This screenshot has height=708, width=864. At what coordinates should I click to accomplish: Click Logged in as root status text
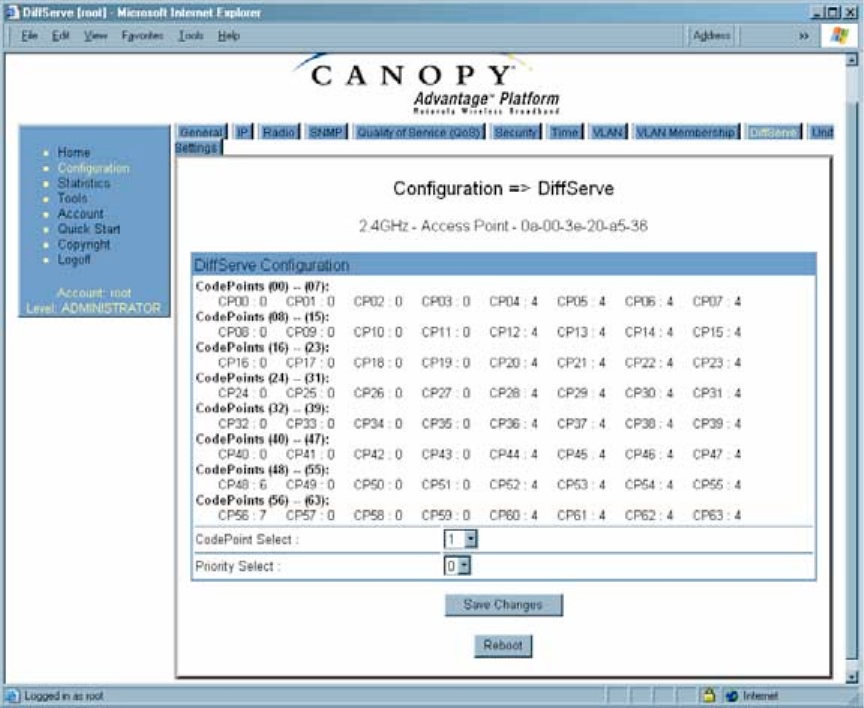tap(63, 696)
